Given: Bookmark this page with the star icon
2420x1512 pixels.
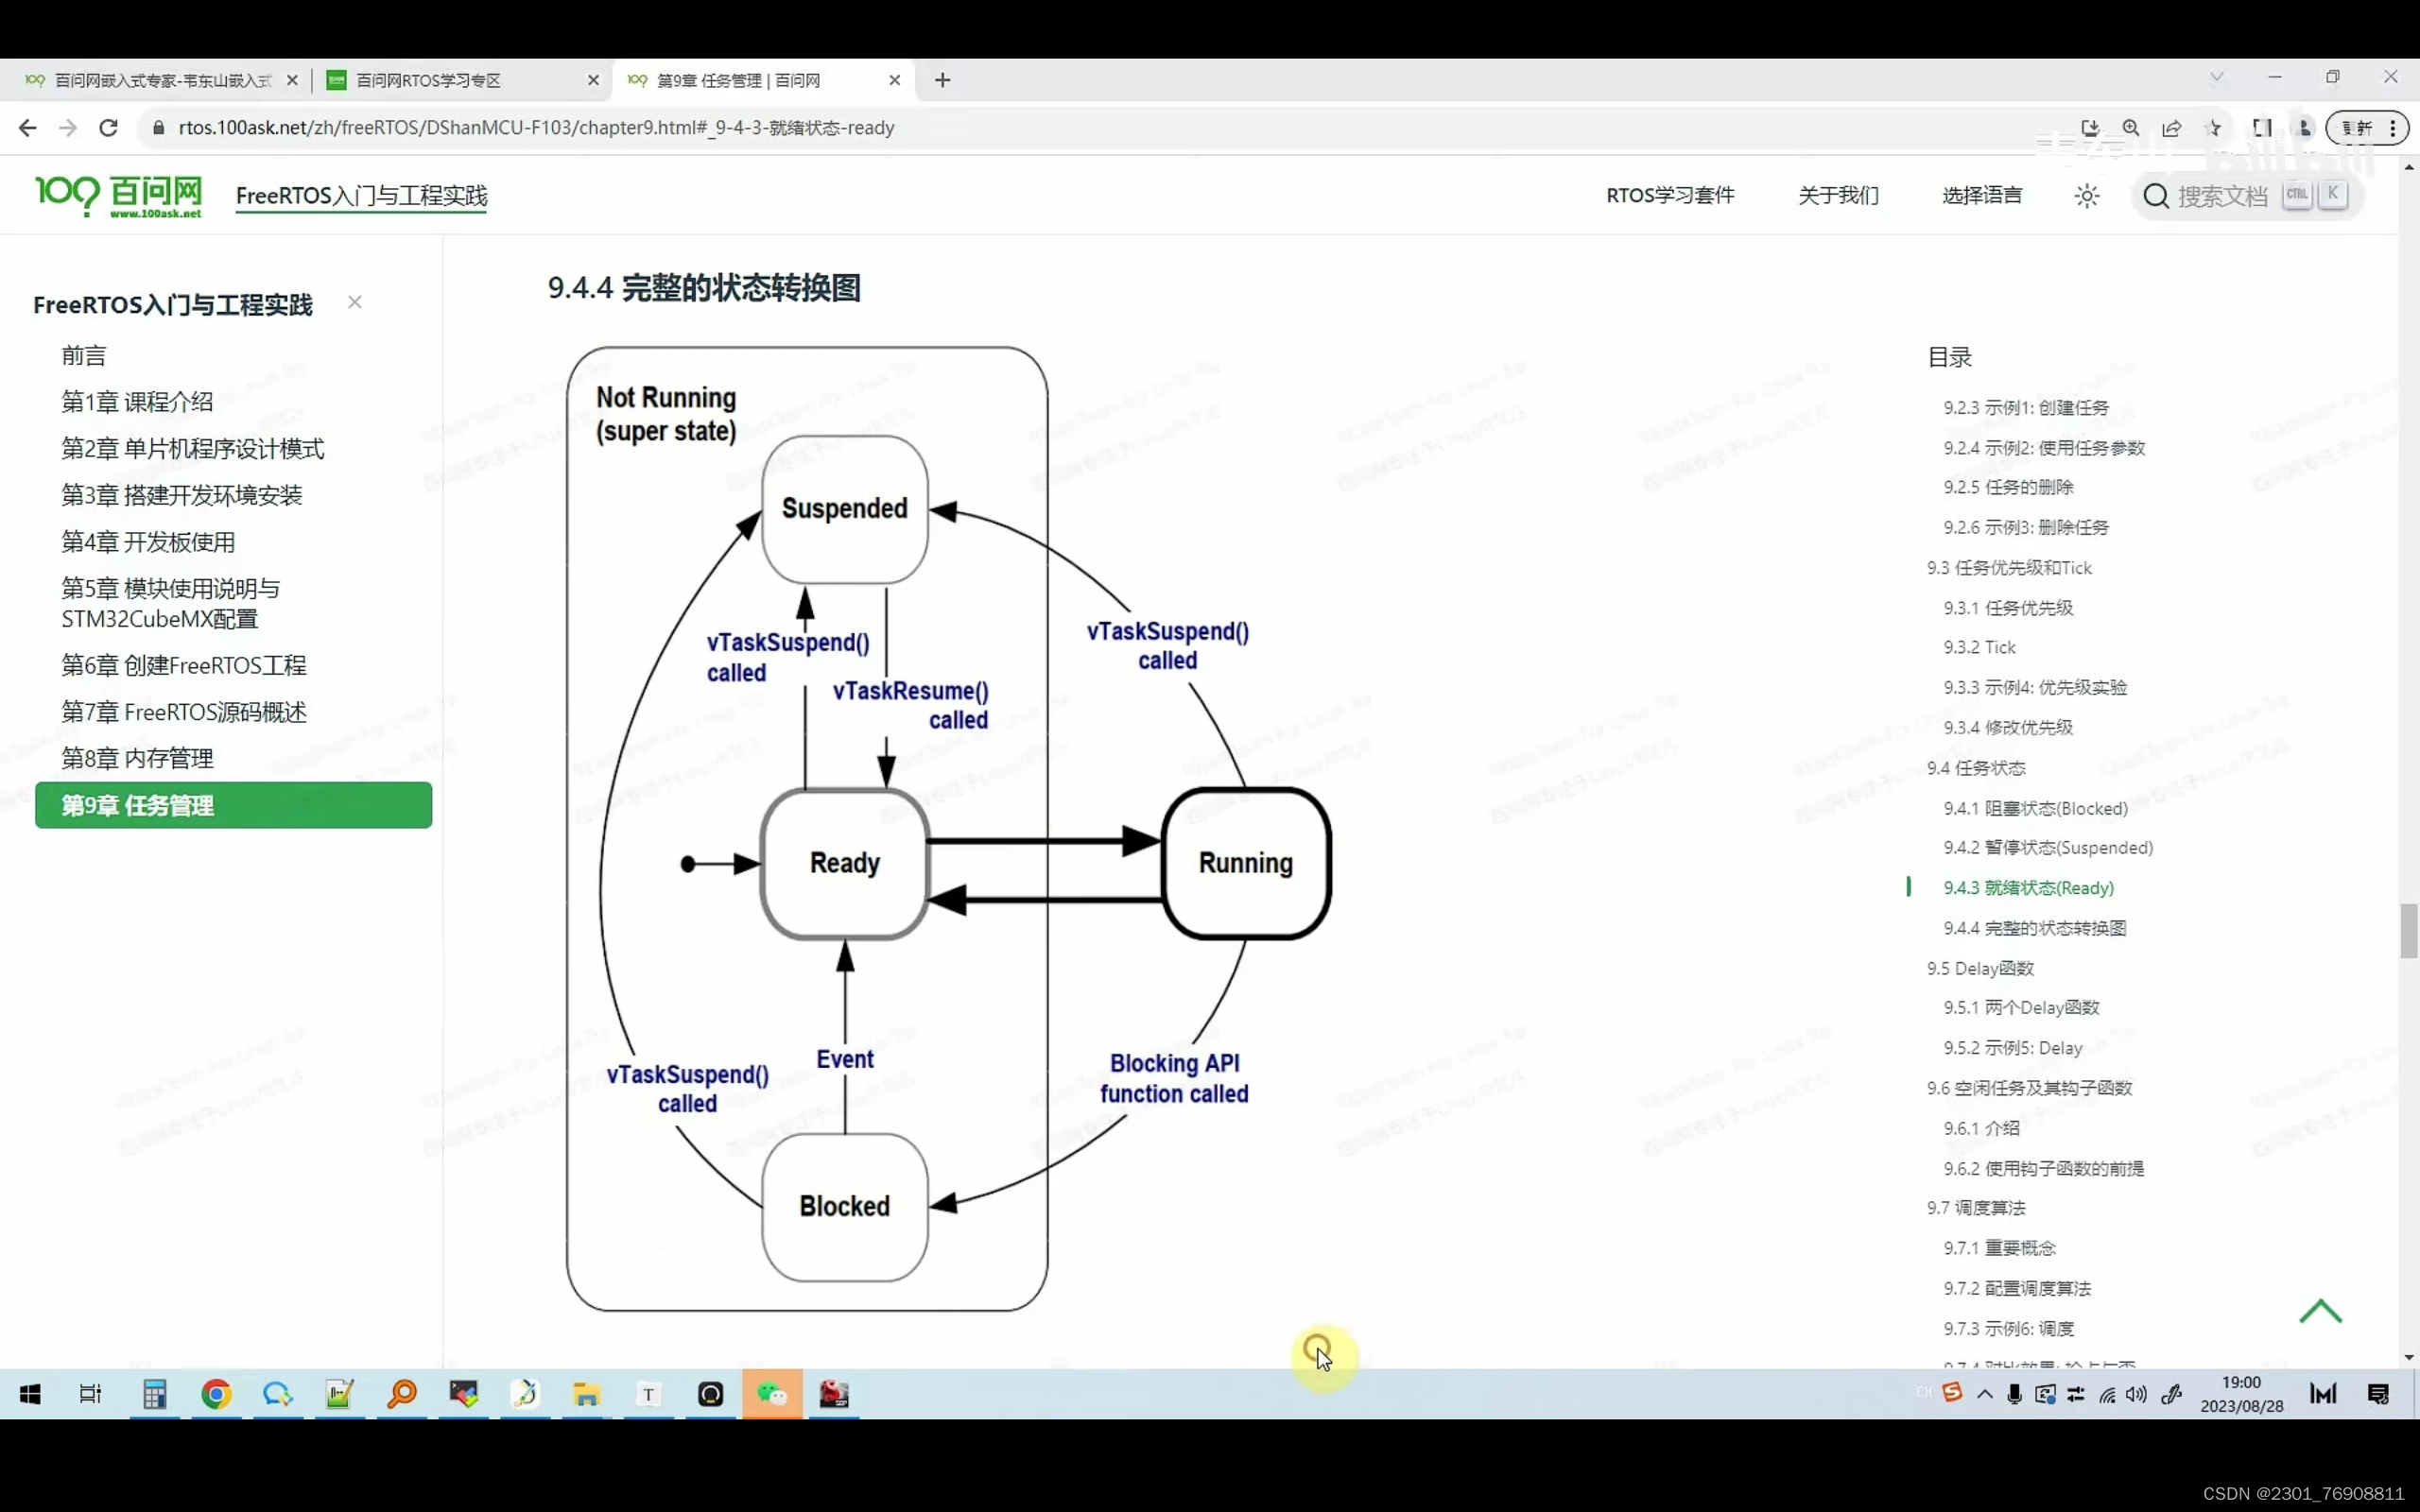Looking at the screenshot, I should (x=2214, y=128).
